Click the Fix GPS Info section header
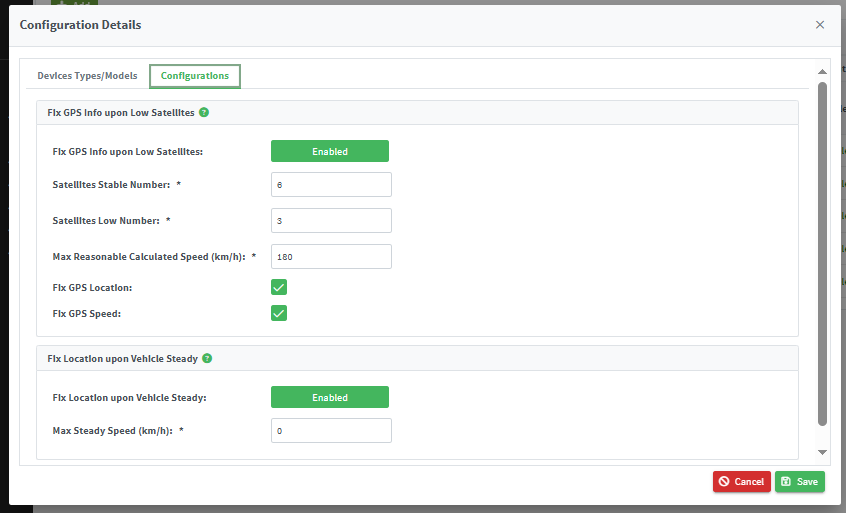Screen dimensions: 846x513 [x=121, y=113]
